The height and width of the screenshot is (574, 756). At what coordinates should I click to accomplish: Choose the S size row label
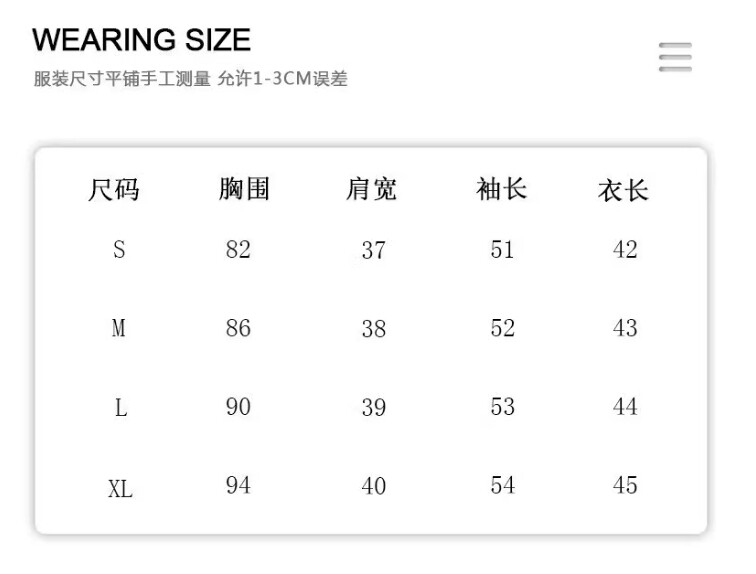[x=119, y=249]
